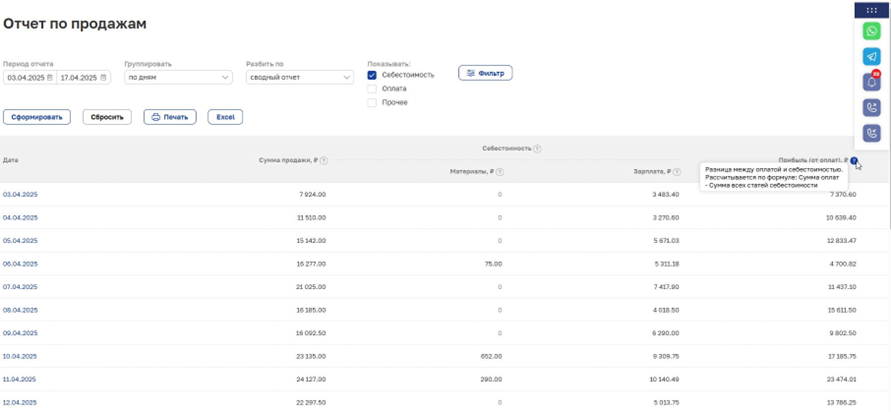Click salary cell 3 483.40
Screen dimensions: 891x412
(x=665, y=194)
